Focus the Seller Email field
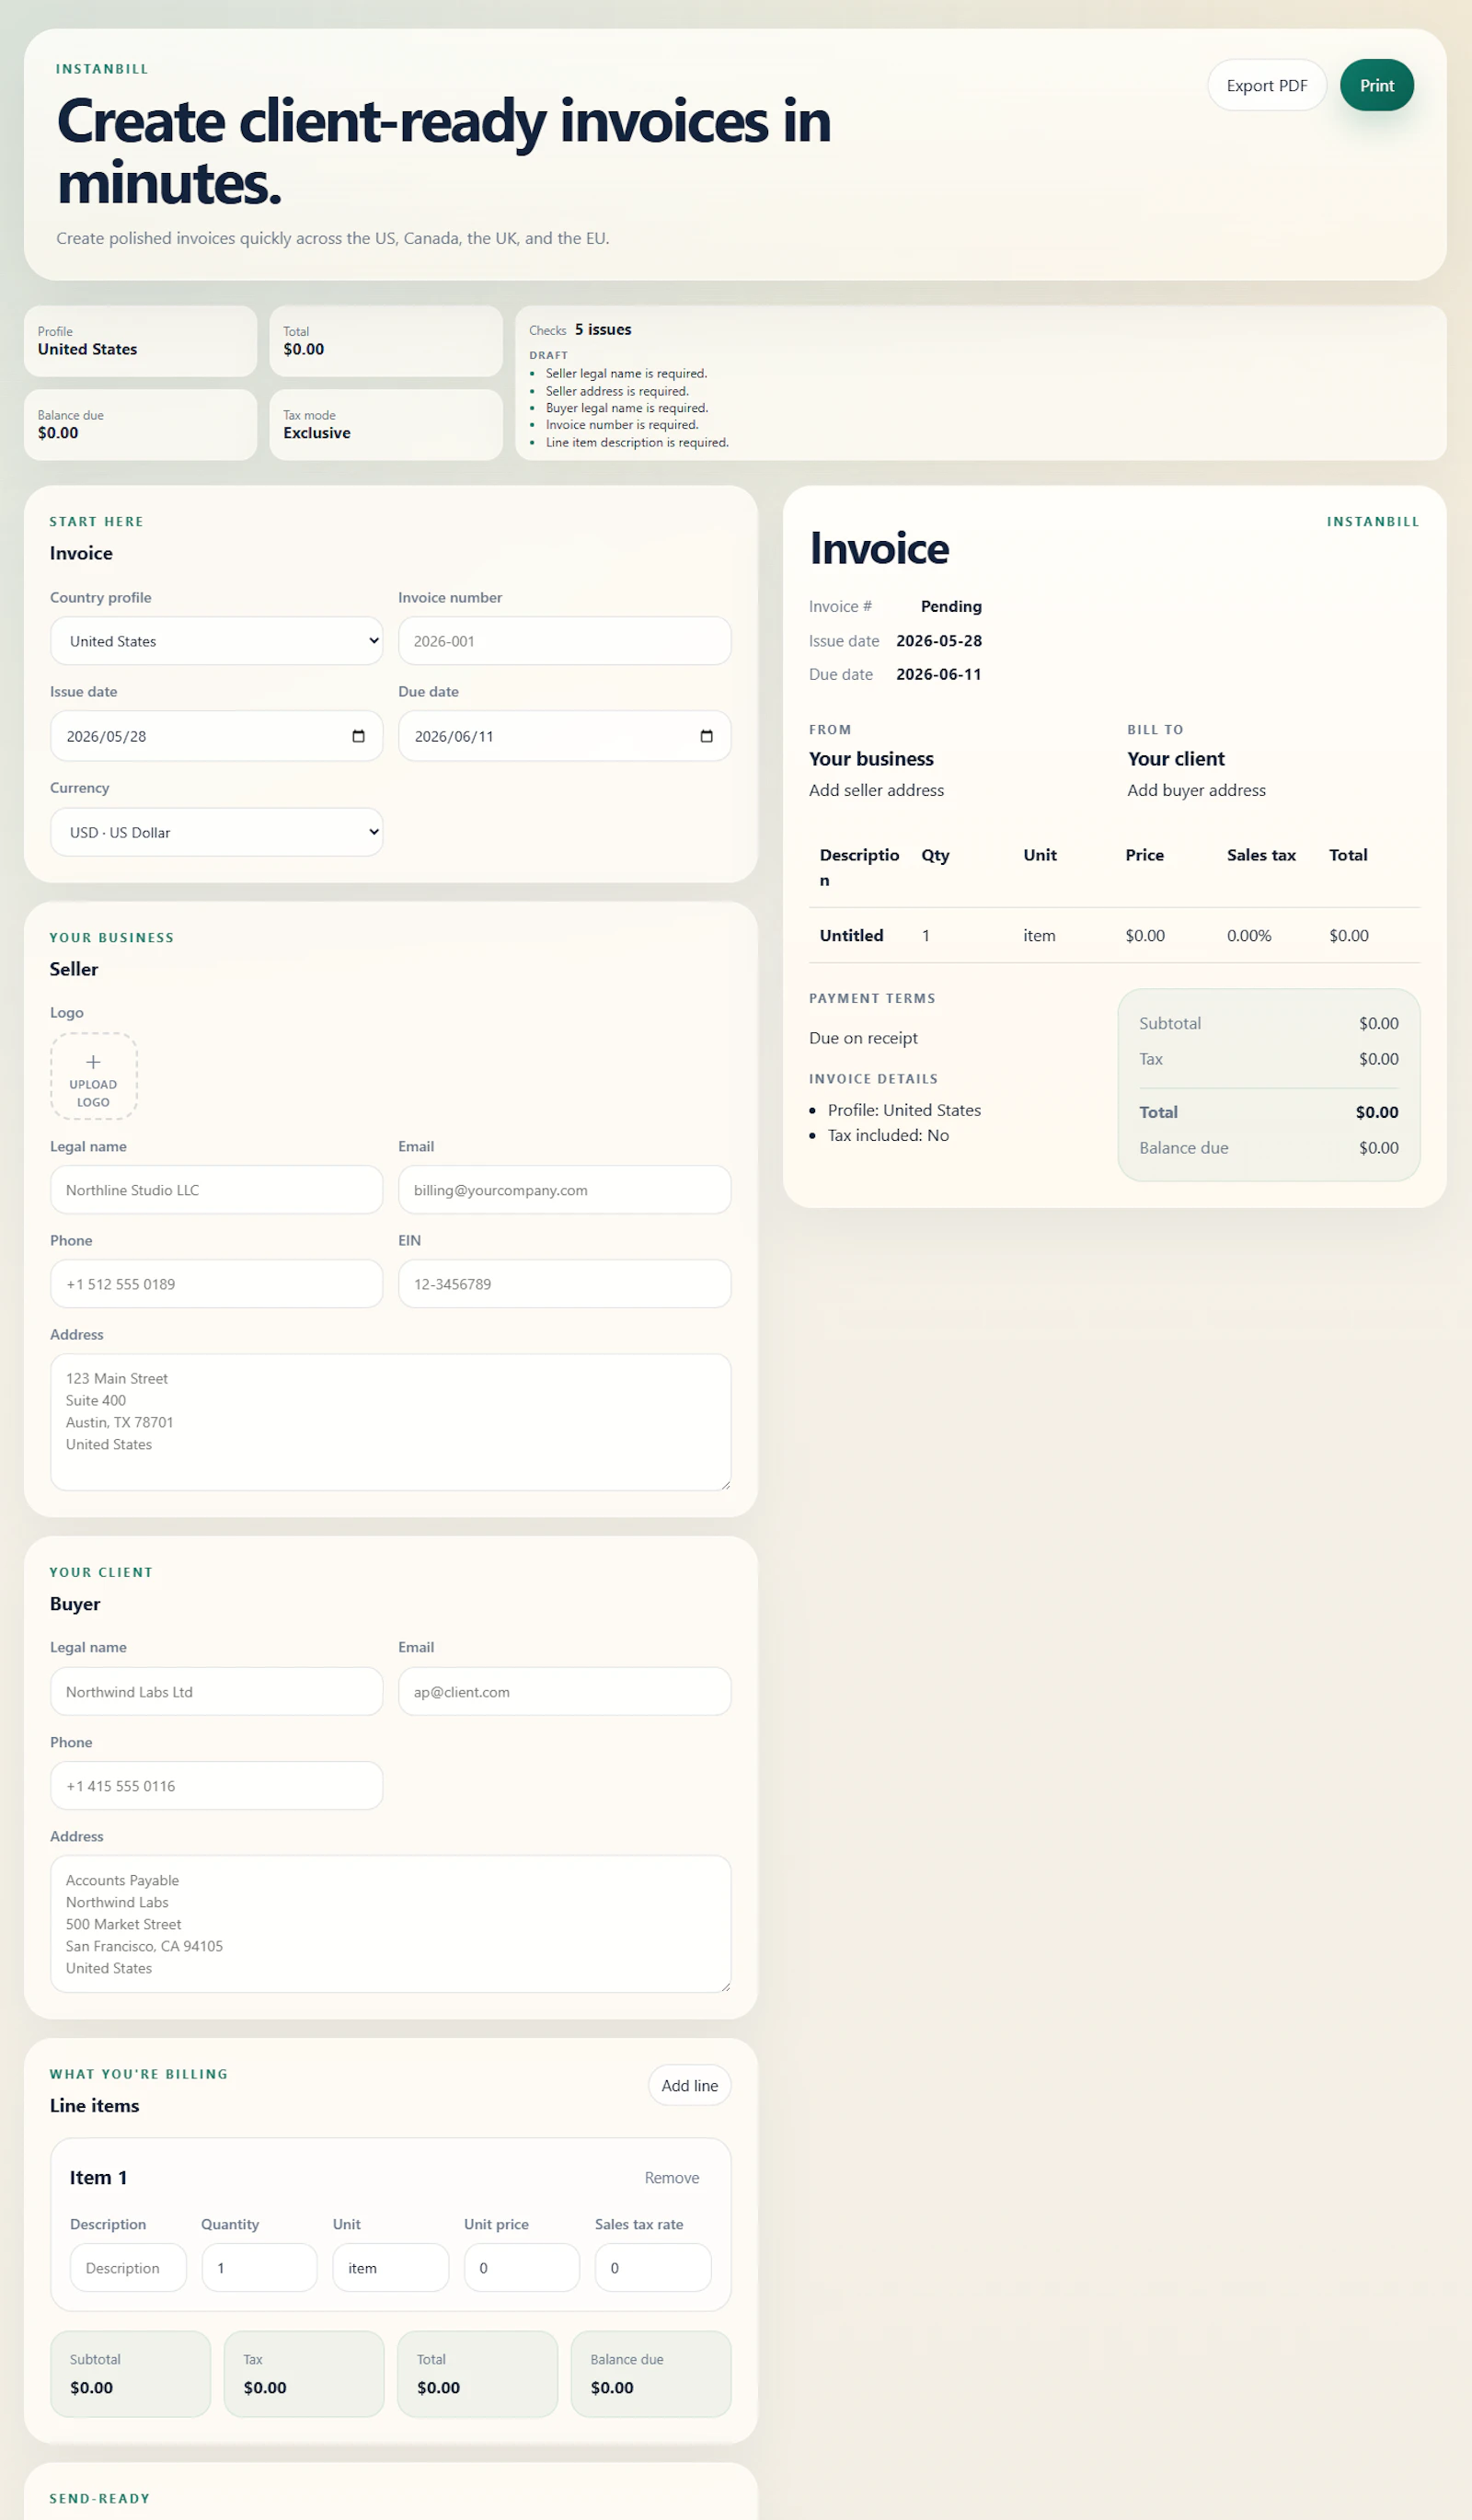 point(564,1190)
